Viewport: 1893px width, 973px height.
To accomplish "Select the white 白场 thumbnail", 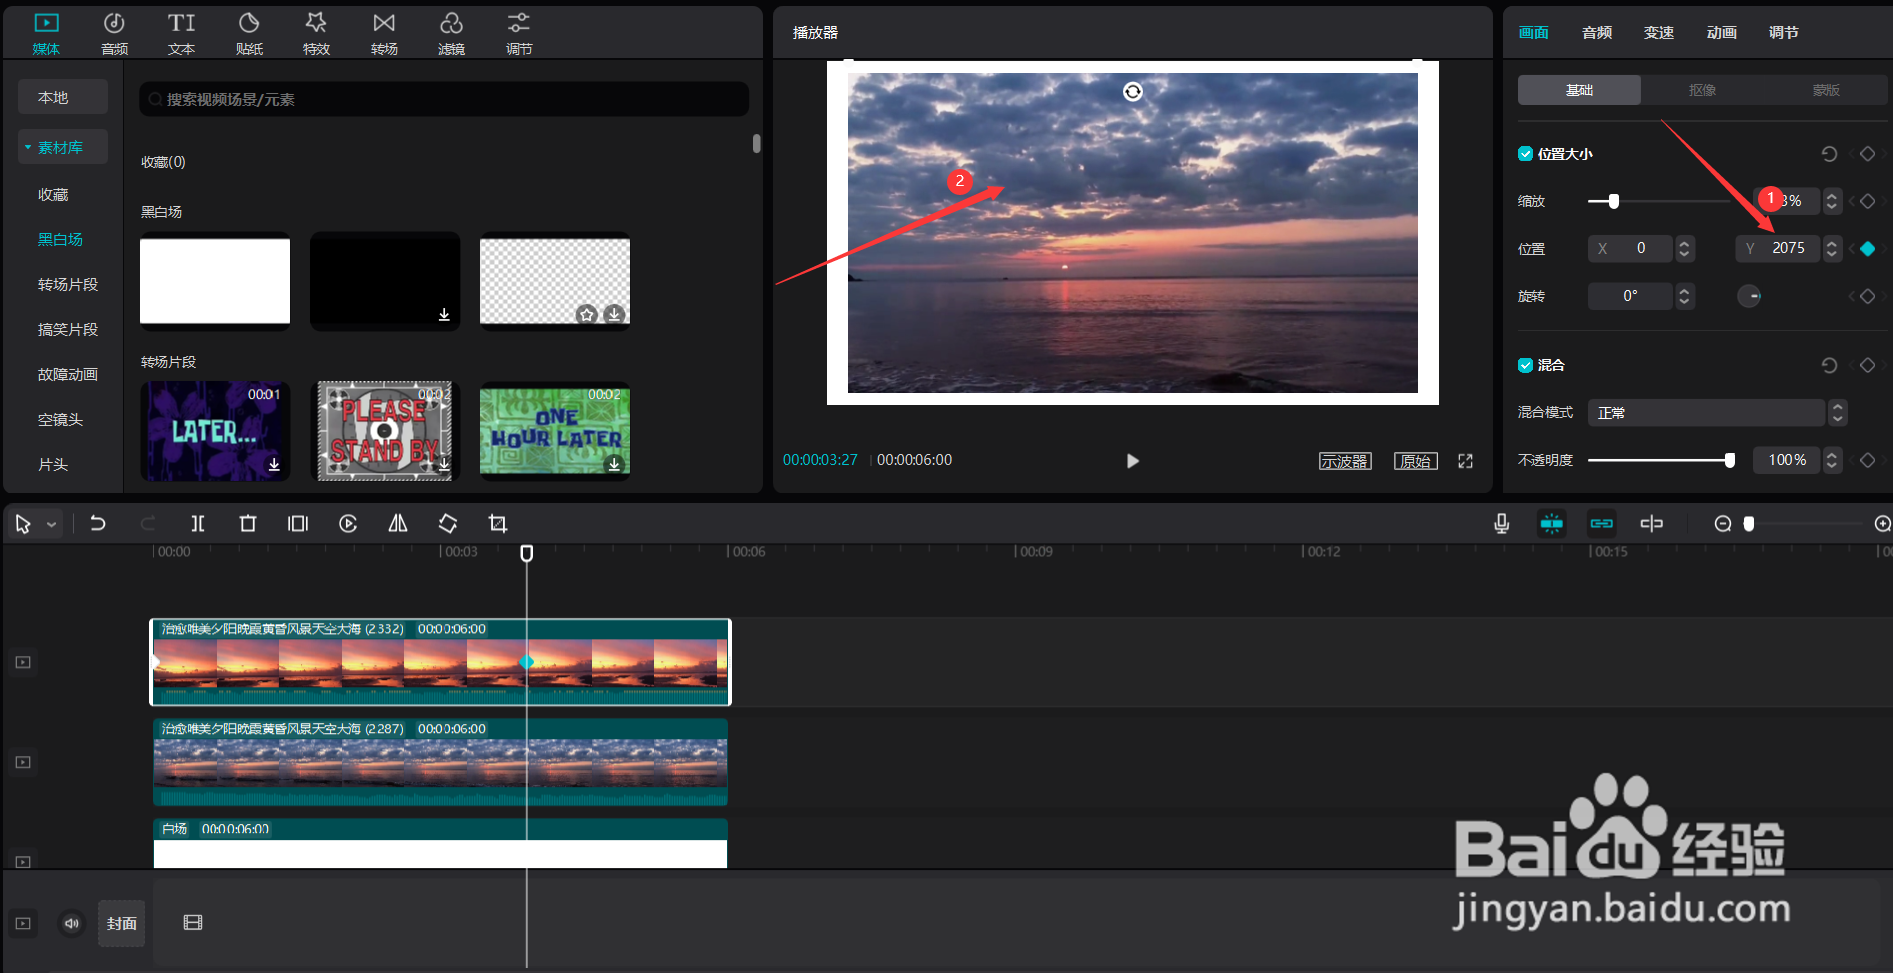I will coord(215,281).
